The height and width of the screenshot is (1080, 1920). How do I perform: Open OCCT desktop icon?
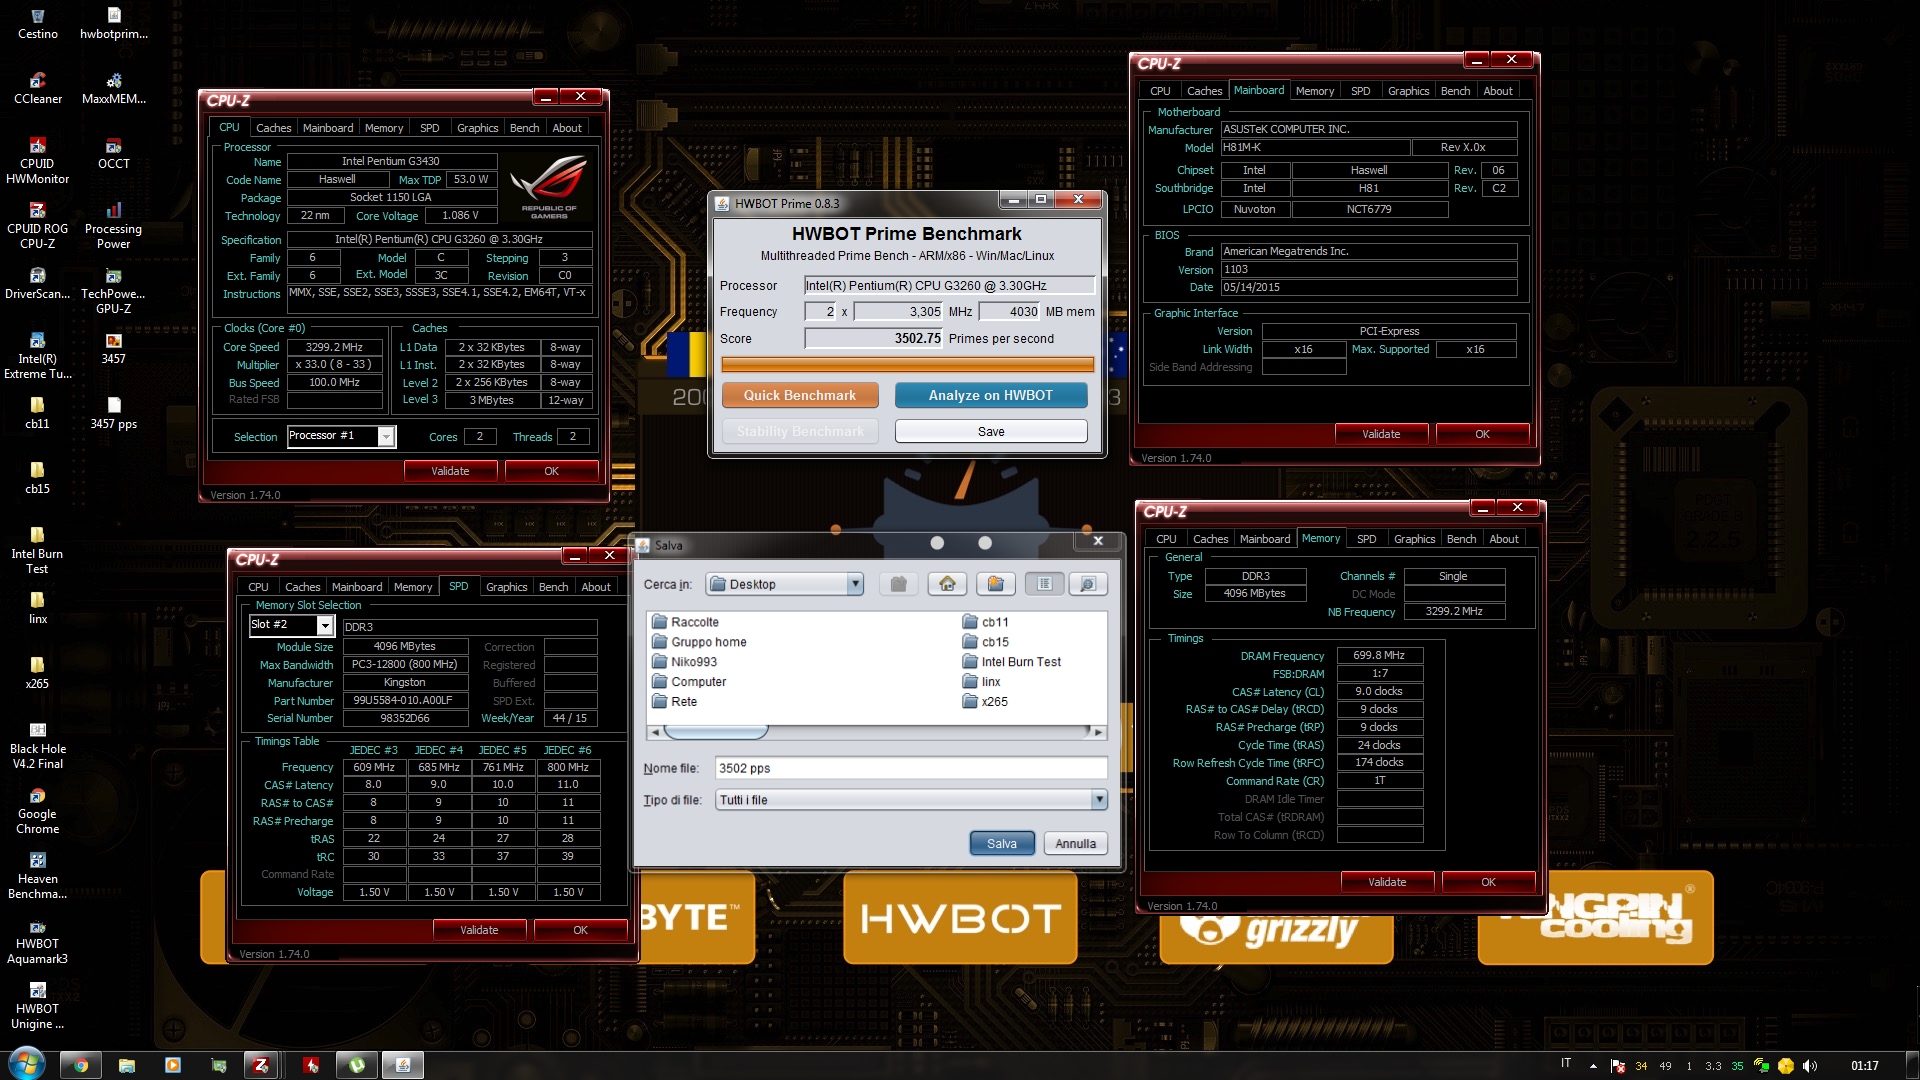point(113,155)
